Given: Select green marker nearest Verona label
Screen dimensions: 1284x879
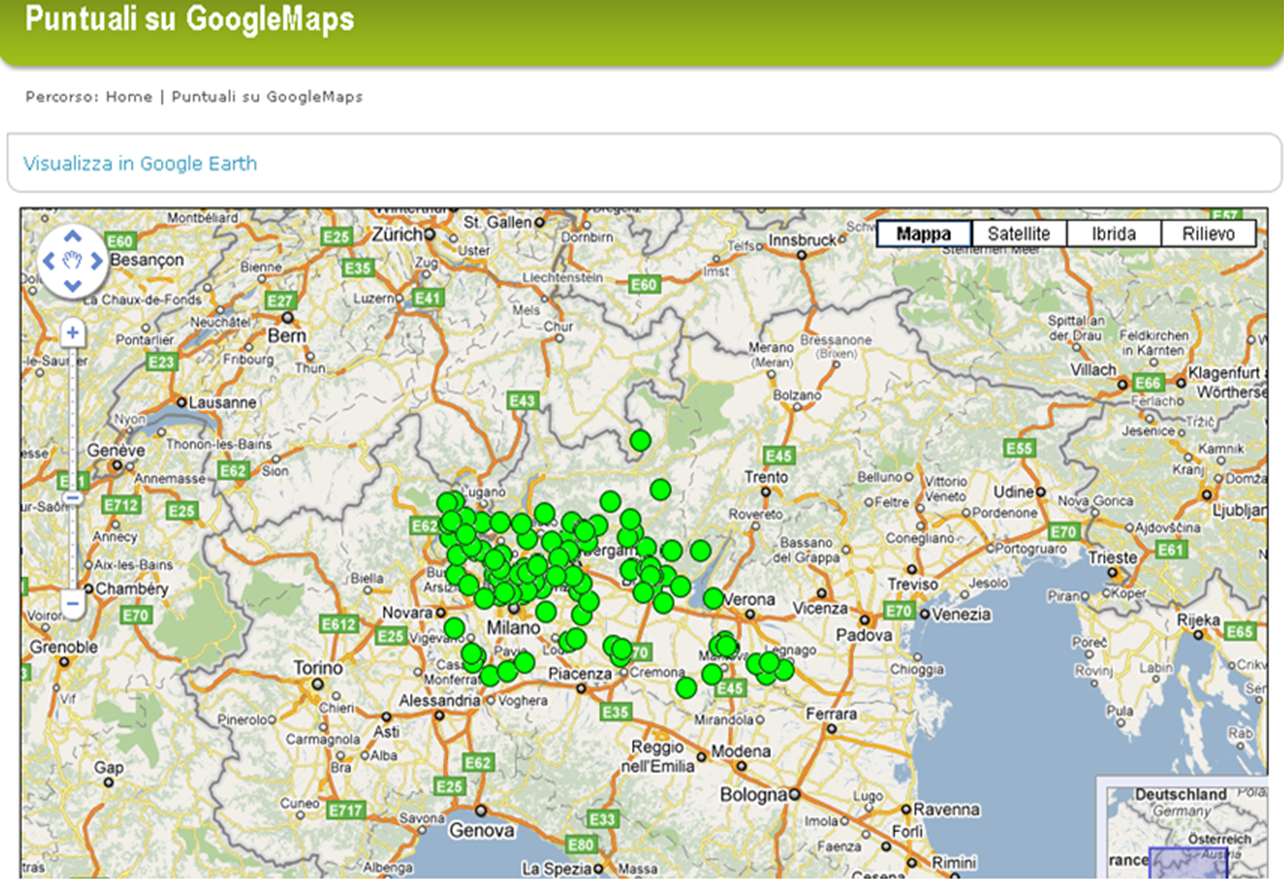Looking at the screenshot, I should (713, 598).
